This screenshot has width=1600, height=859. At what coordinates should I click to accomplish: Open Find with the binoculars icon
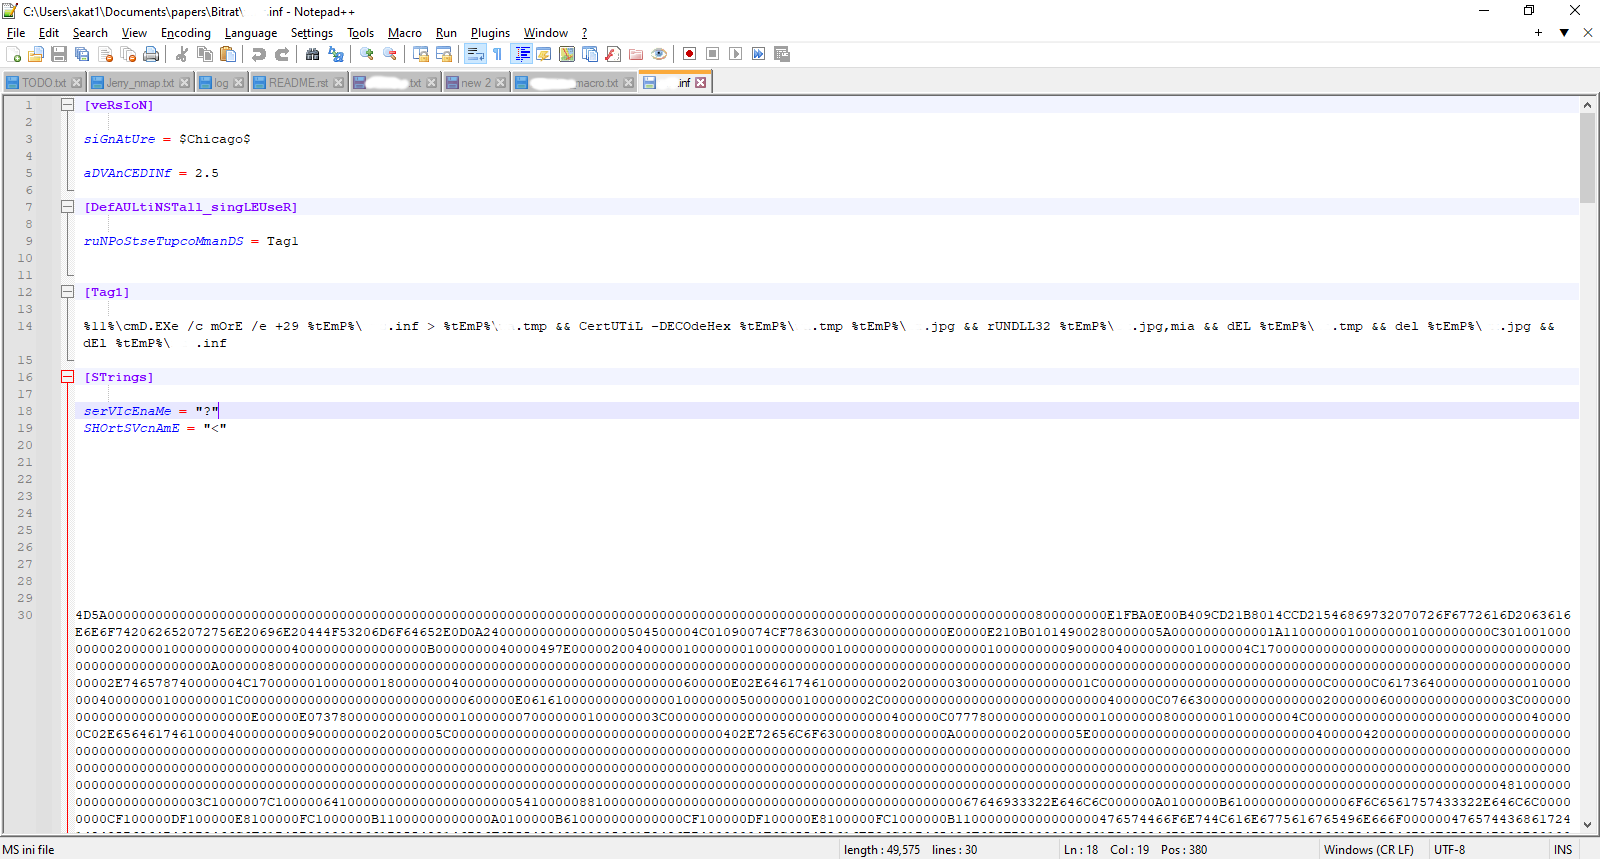[x=313, y=54]
